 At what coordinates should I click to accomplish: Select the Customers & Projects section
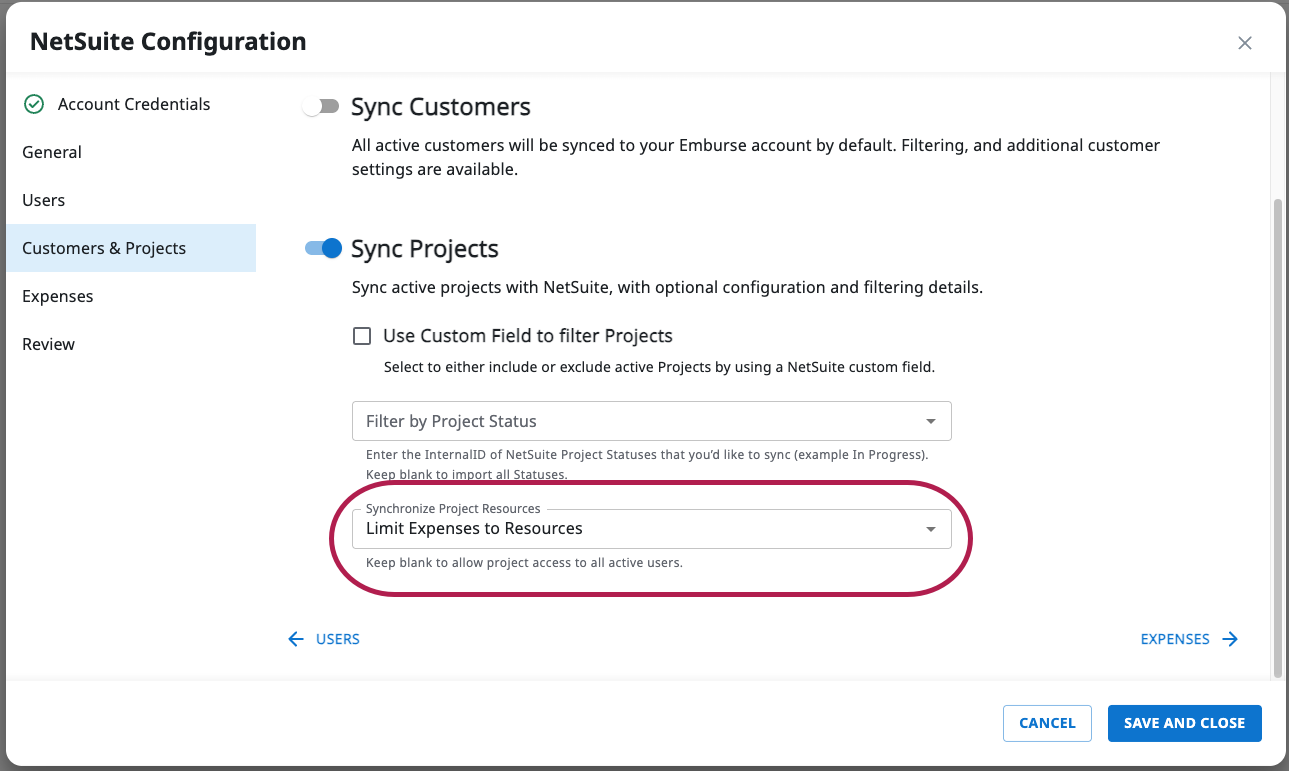coord(104,248)
